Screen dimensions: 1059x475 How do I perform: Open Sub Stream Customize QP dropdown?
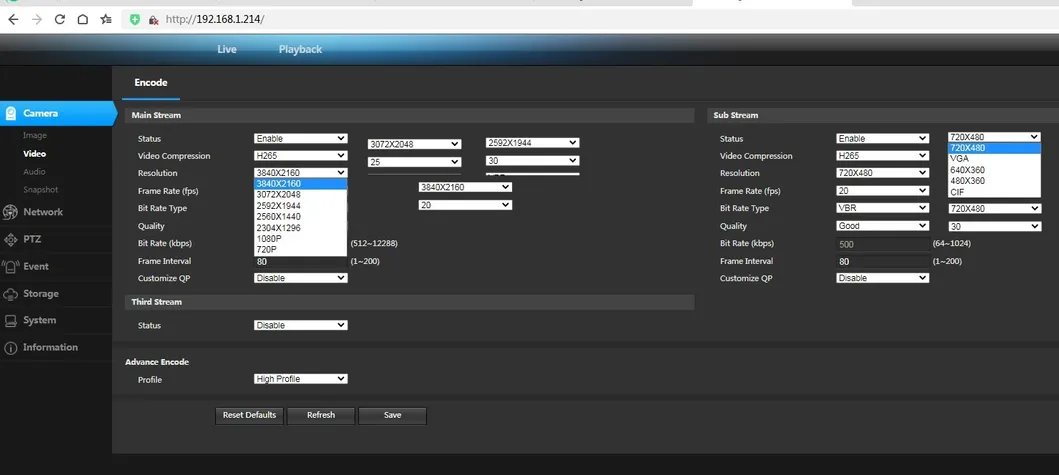point(883,278)
